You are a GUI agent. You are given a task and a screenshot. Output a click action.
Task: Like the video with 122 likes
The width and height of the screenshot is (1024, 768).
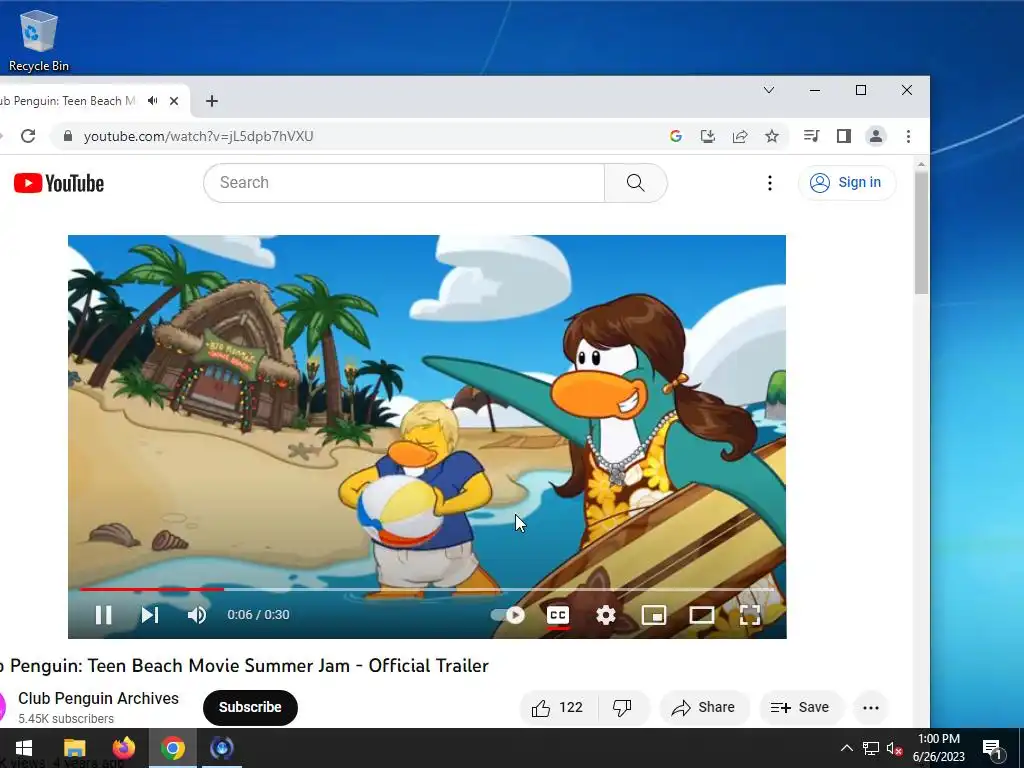557,708
